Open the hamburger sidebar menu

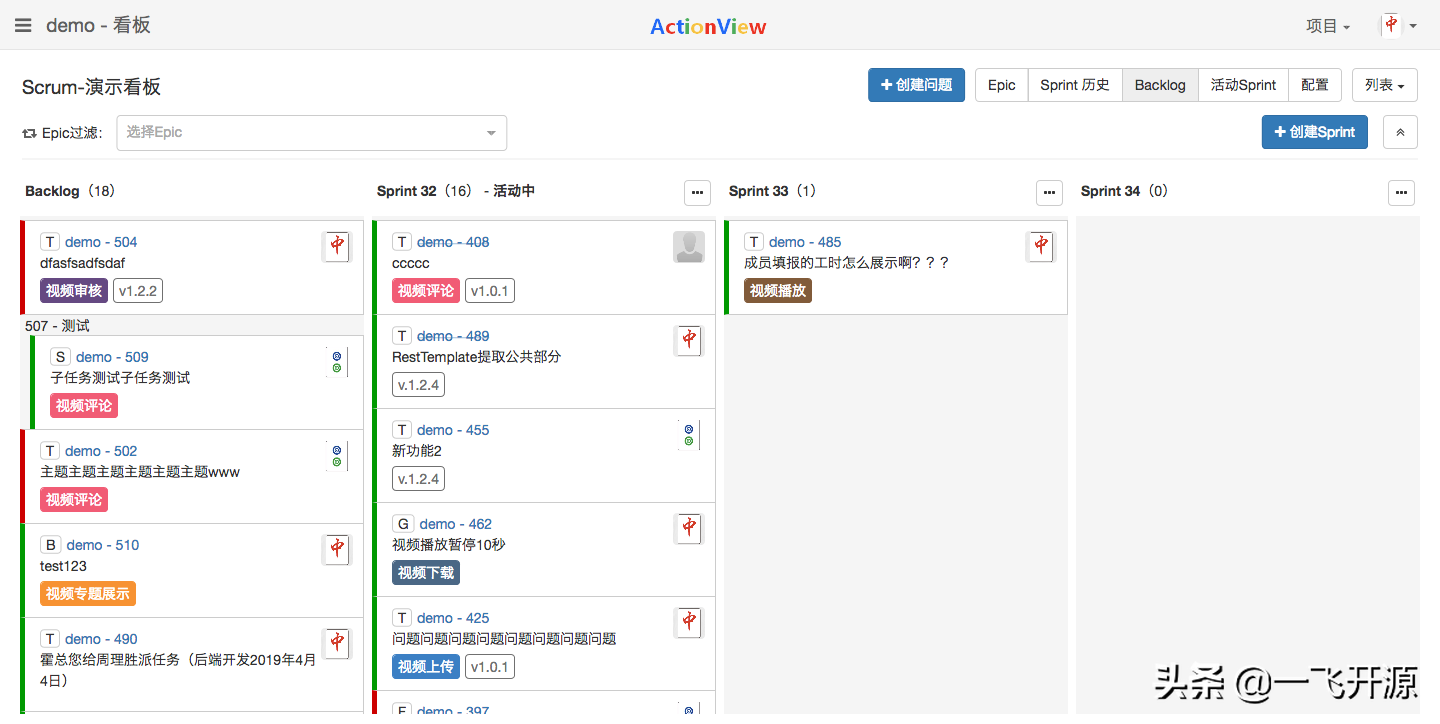(x=23, y=26)
